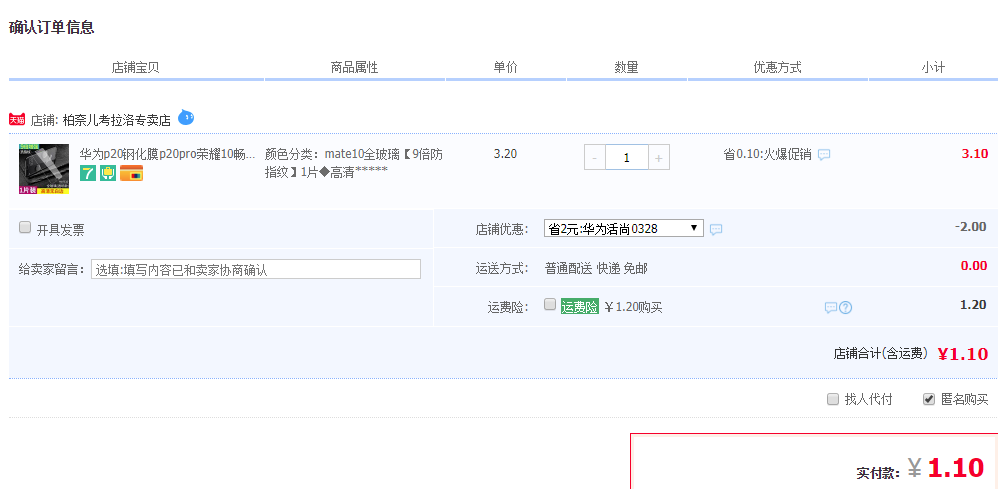Enable the 开具发票 invoice checkbox

pyautogui.click(x=25, y=227)
